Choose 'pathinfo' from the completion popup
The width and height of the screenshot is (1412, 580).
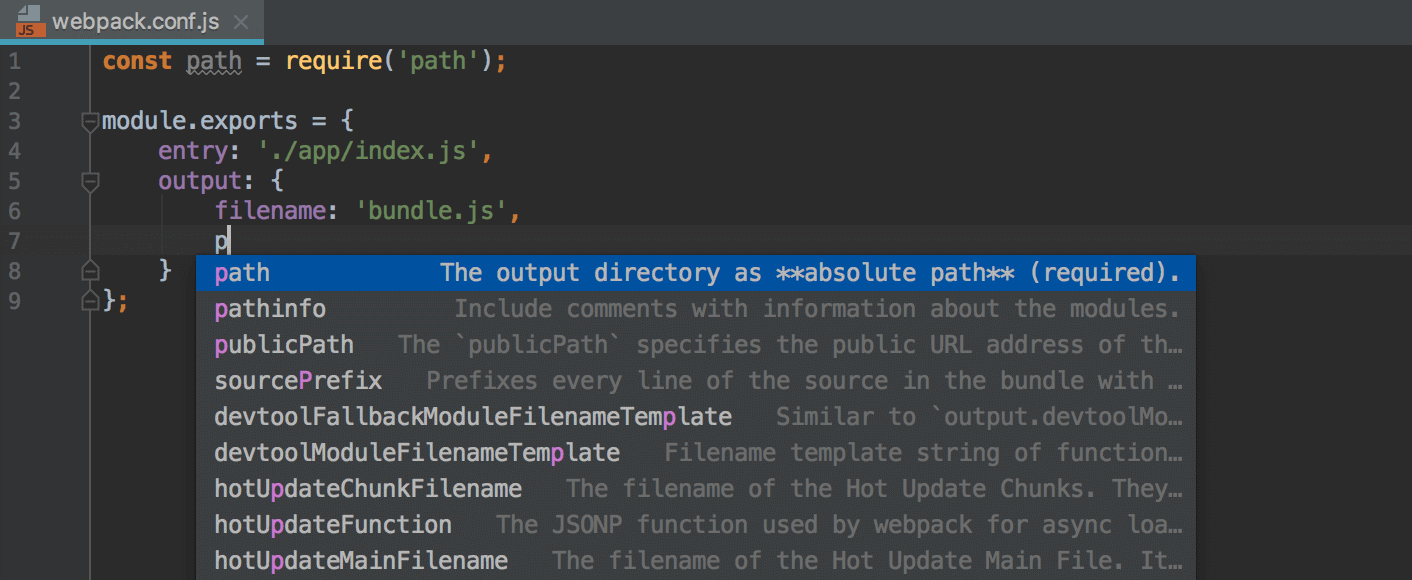pos(270,308)
